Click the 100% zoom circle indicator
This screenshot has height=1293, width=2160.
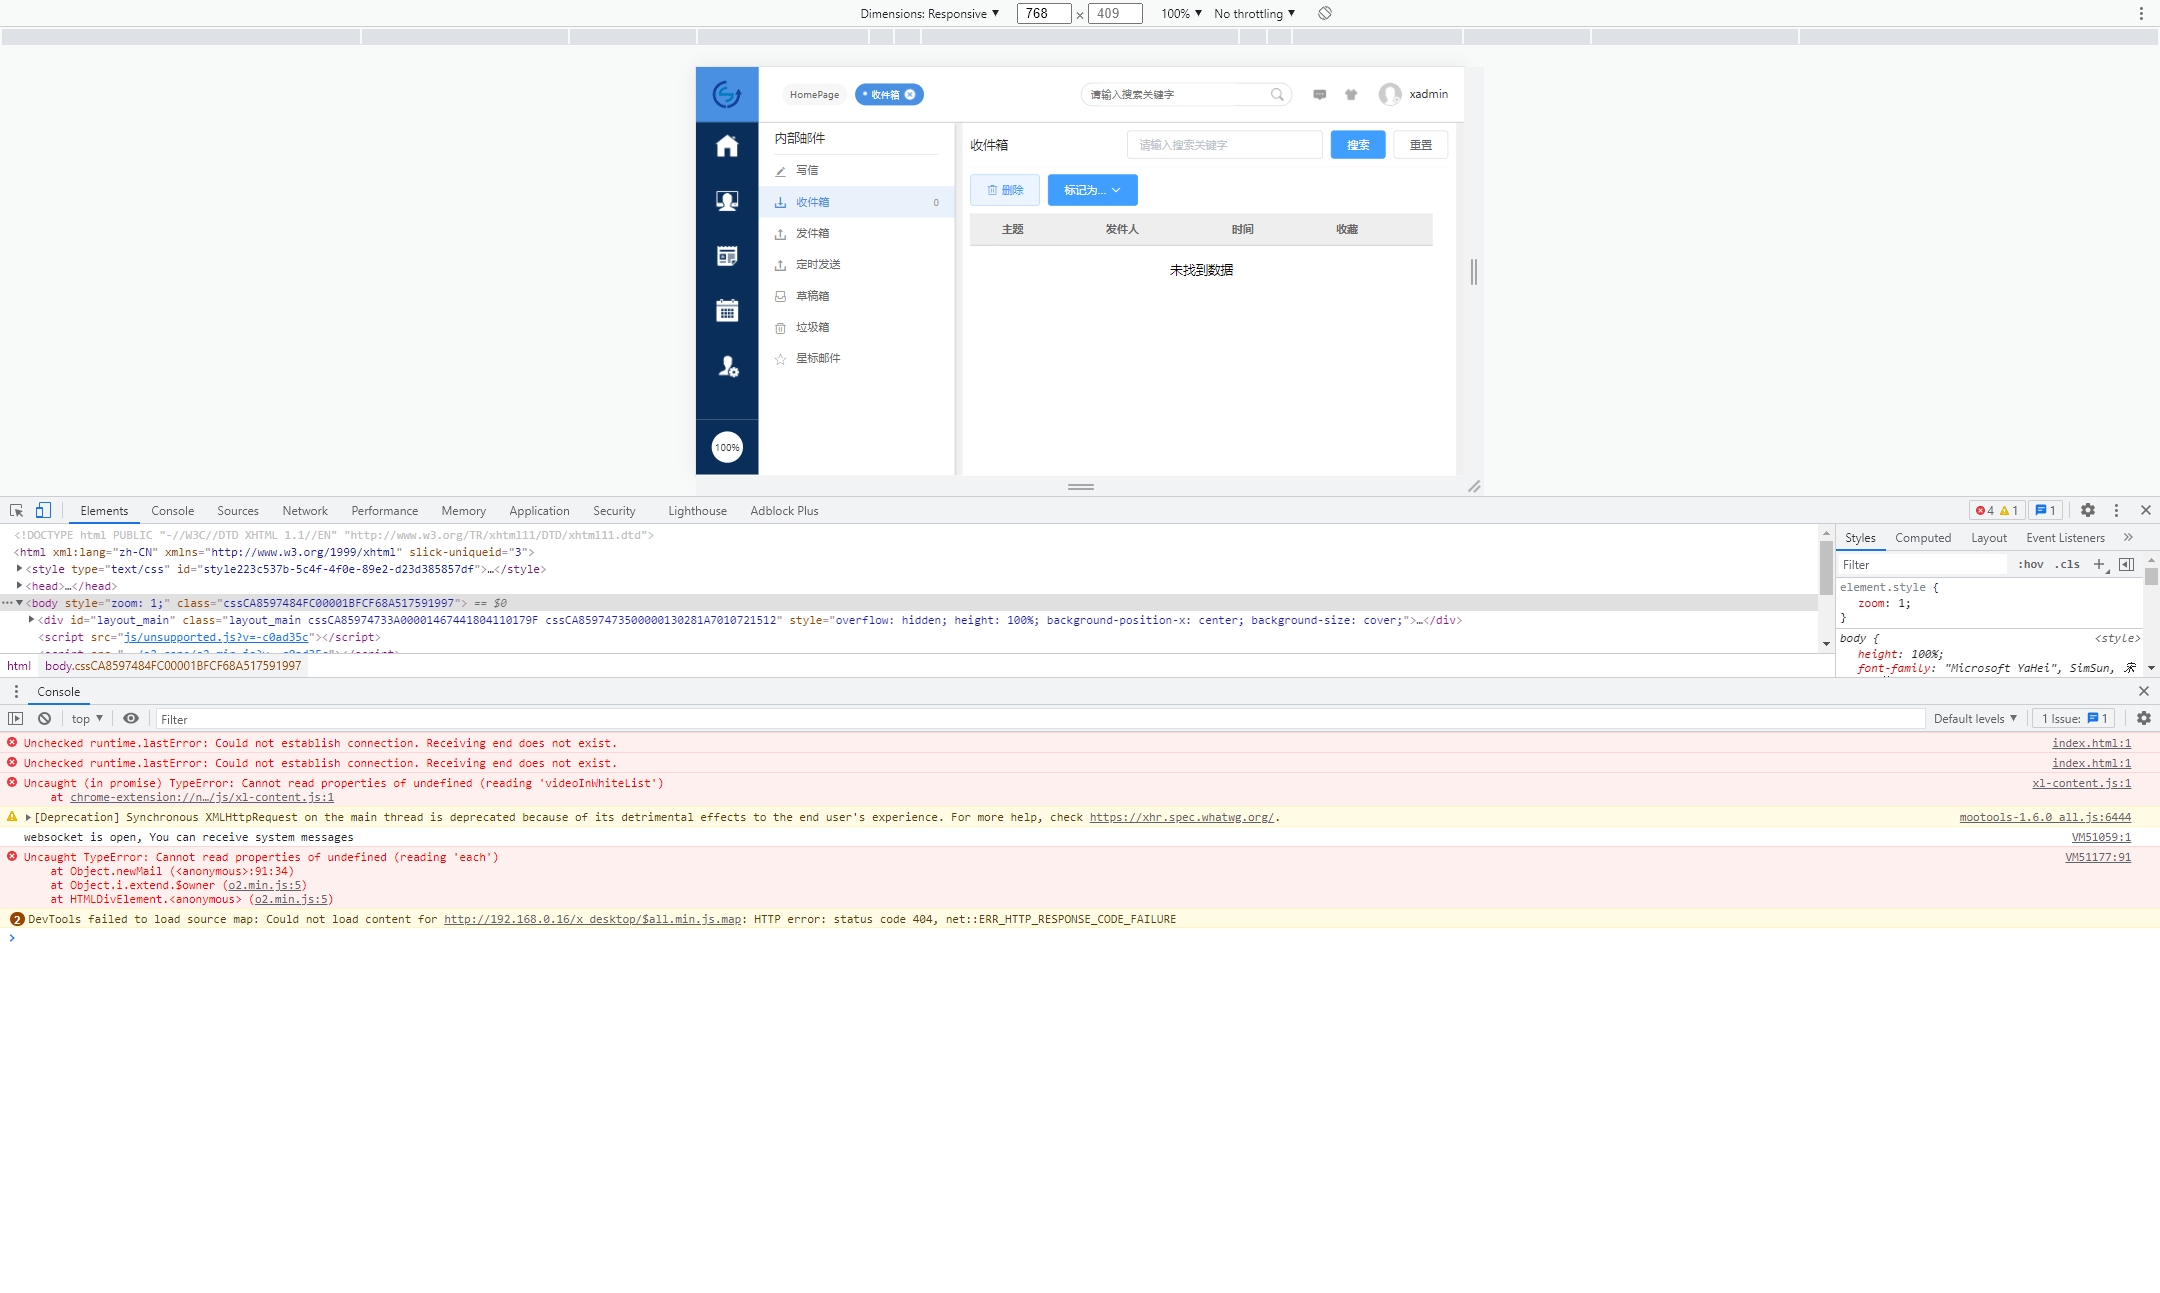(727, 447)
